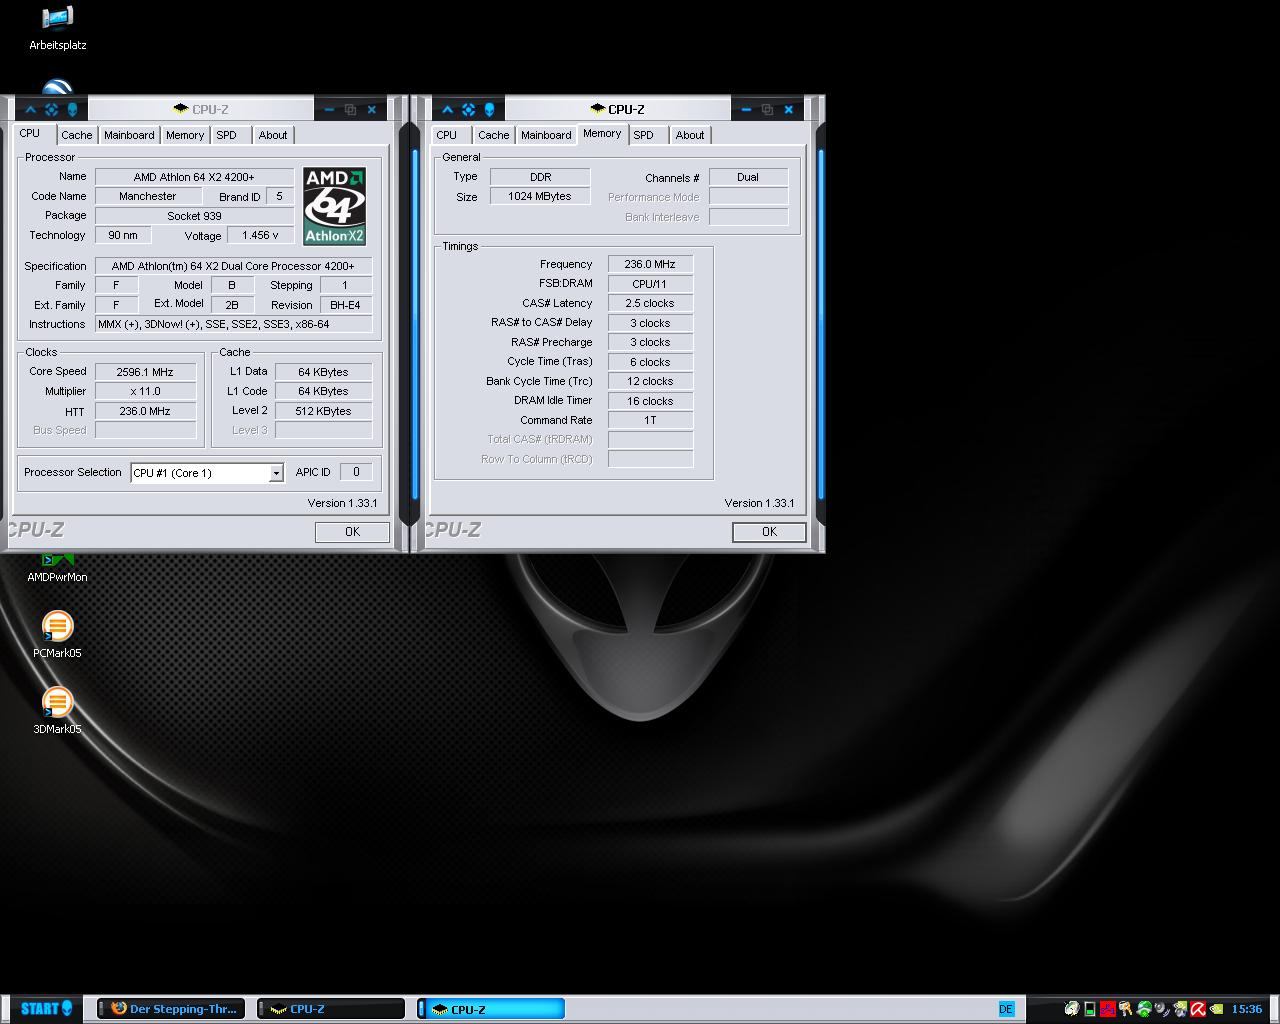The width and height of the screenshot is (1280, 1024).
Task: Click the taskbar clock showing 15:36
Action: pos(1247,1009)
